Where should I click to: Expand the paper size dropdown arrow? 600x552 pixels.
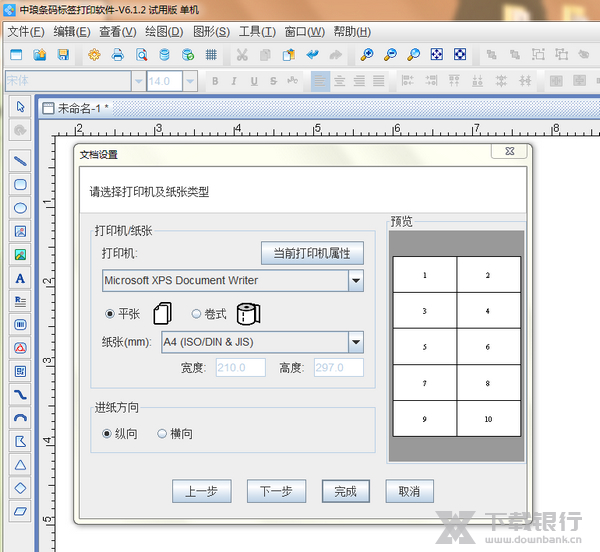pyautogui.click(x=356, y=342)
